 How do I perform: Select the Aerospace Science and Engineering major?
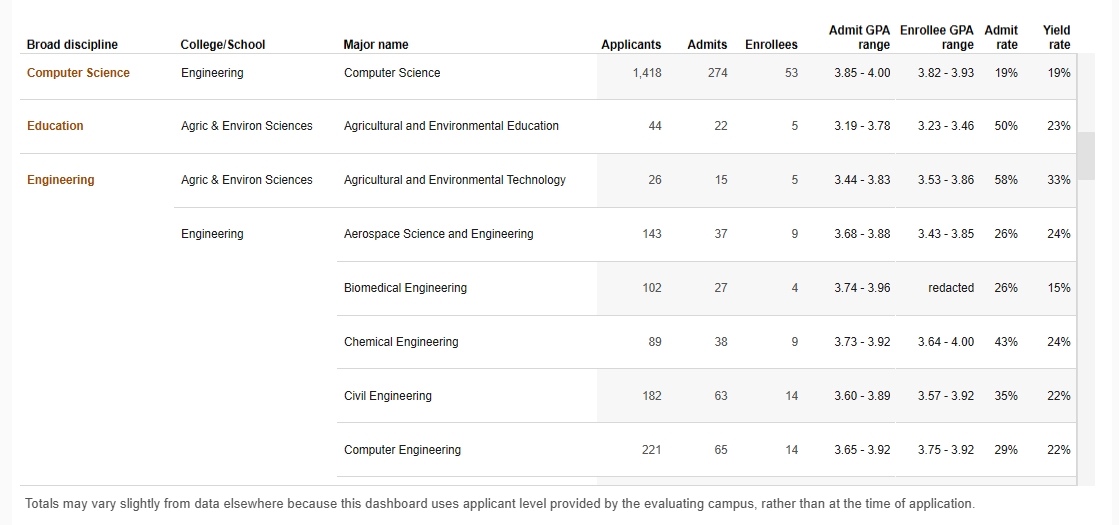[438, 234]
